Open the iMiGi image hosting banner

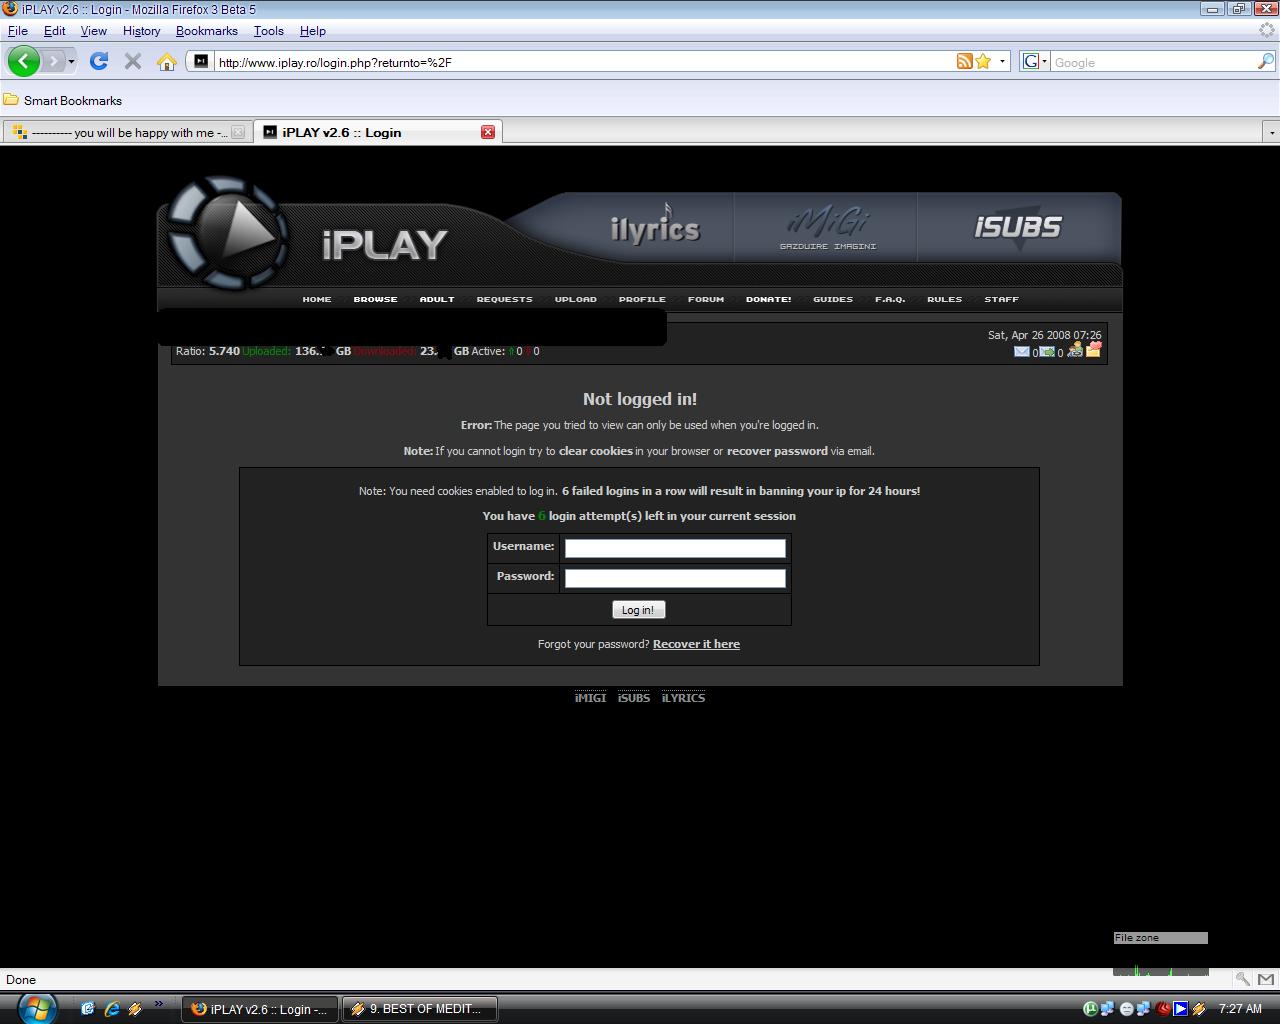(827, 228)
